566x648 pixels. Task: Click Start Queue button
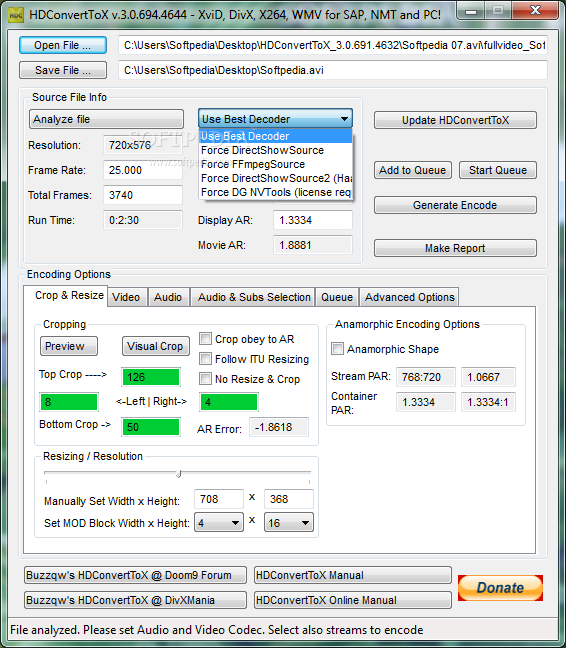point(498,170)
